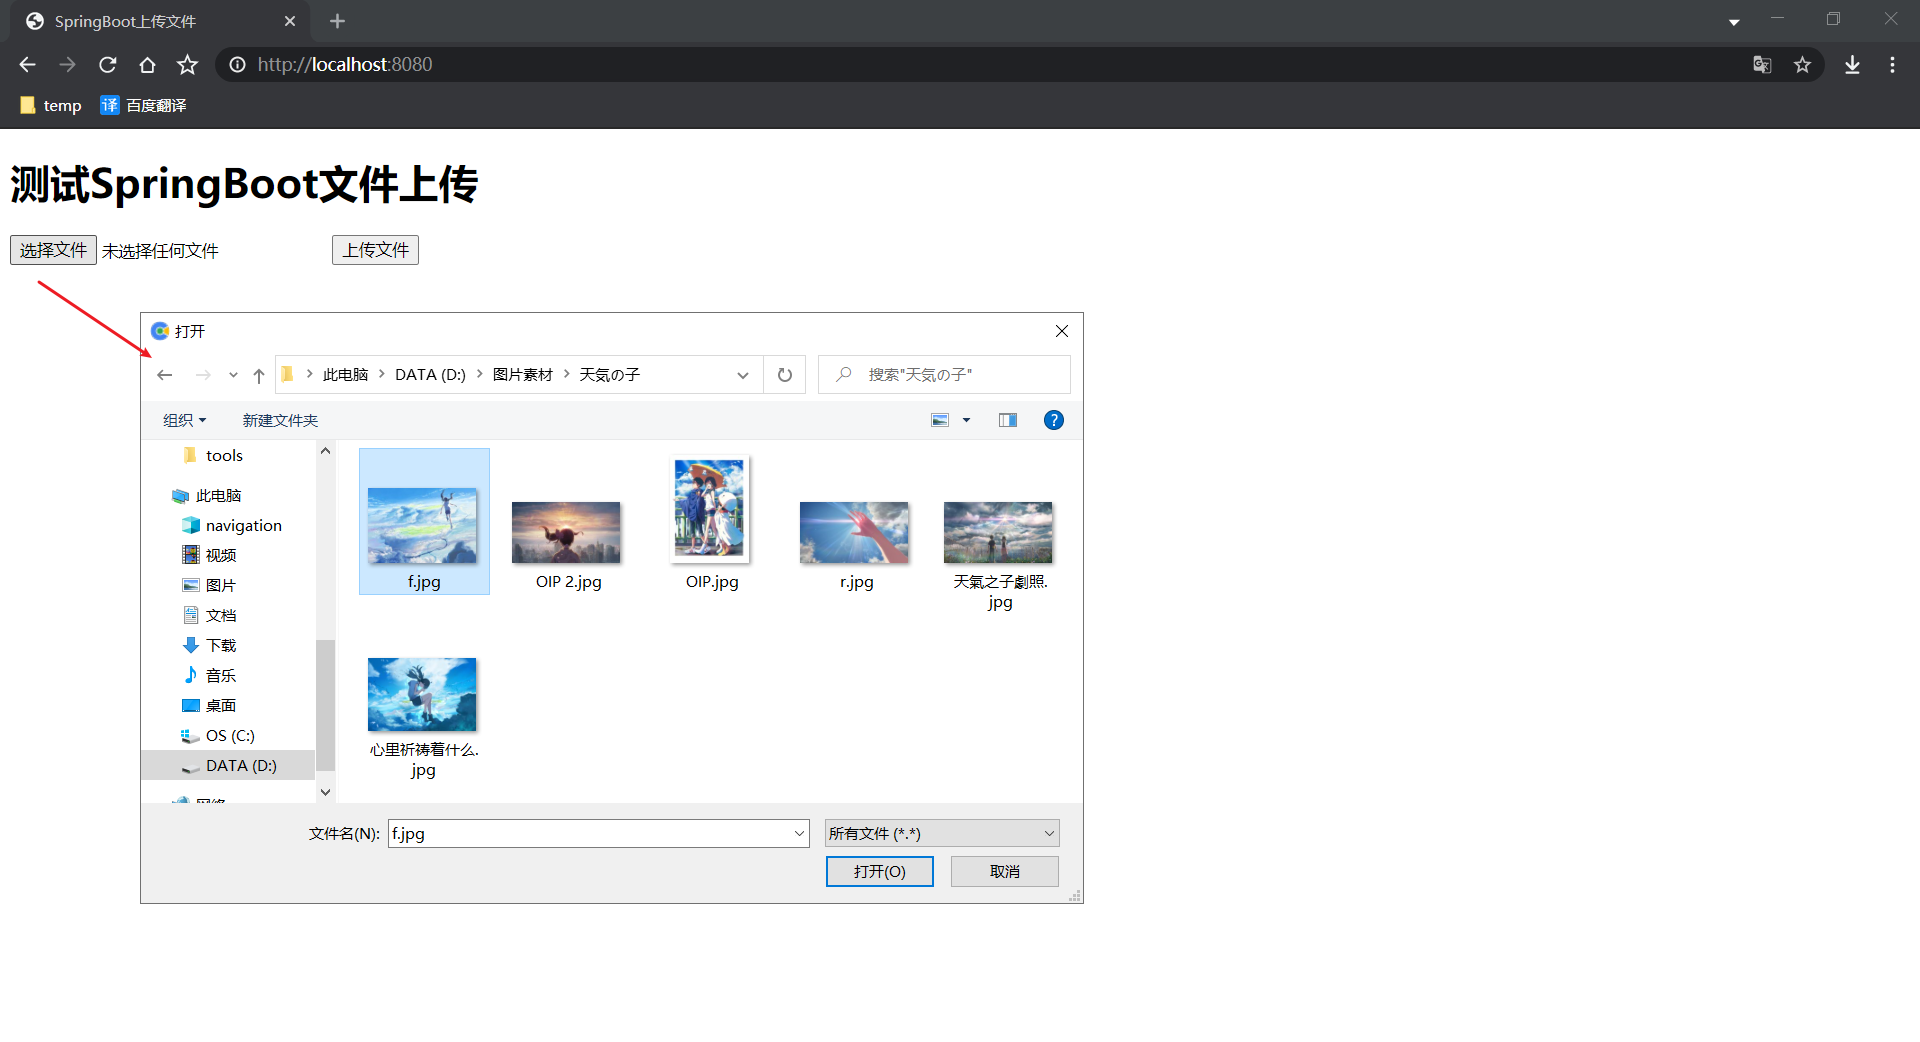Image resolution: width=1920 pixels, height=1042 pixels.
Task: Click the 上传文件 button
Action: [x=375, y=250]
